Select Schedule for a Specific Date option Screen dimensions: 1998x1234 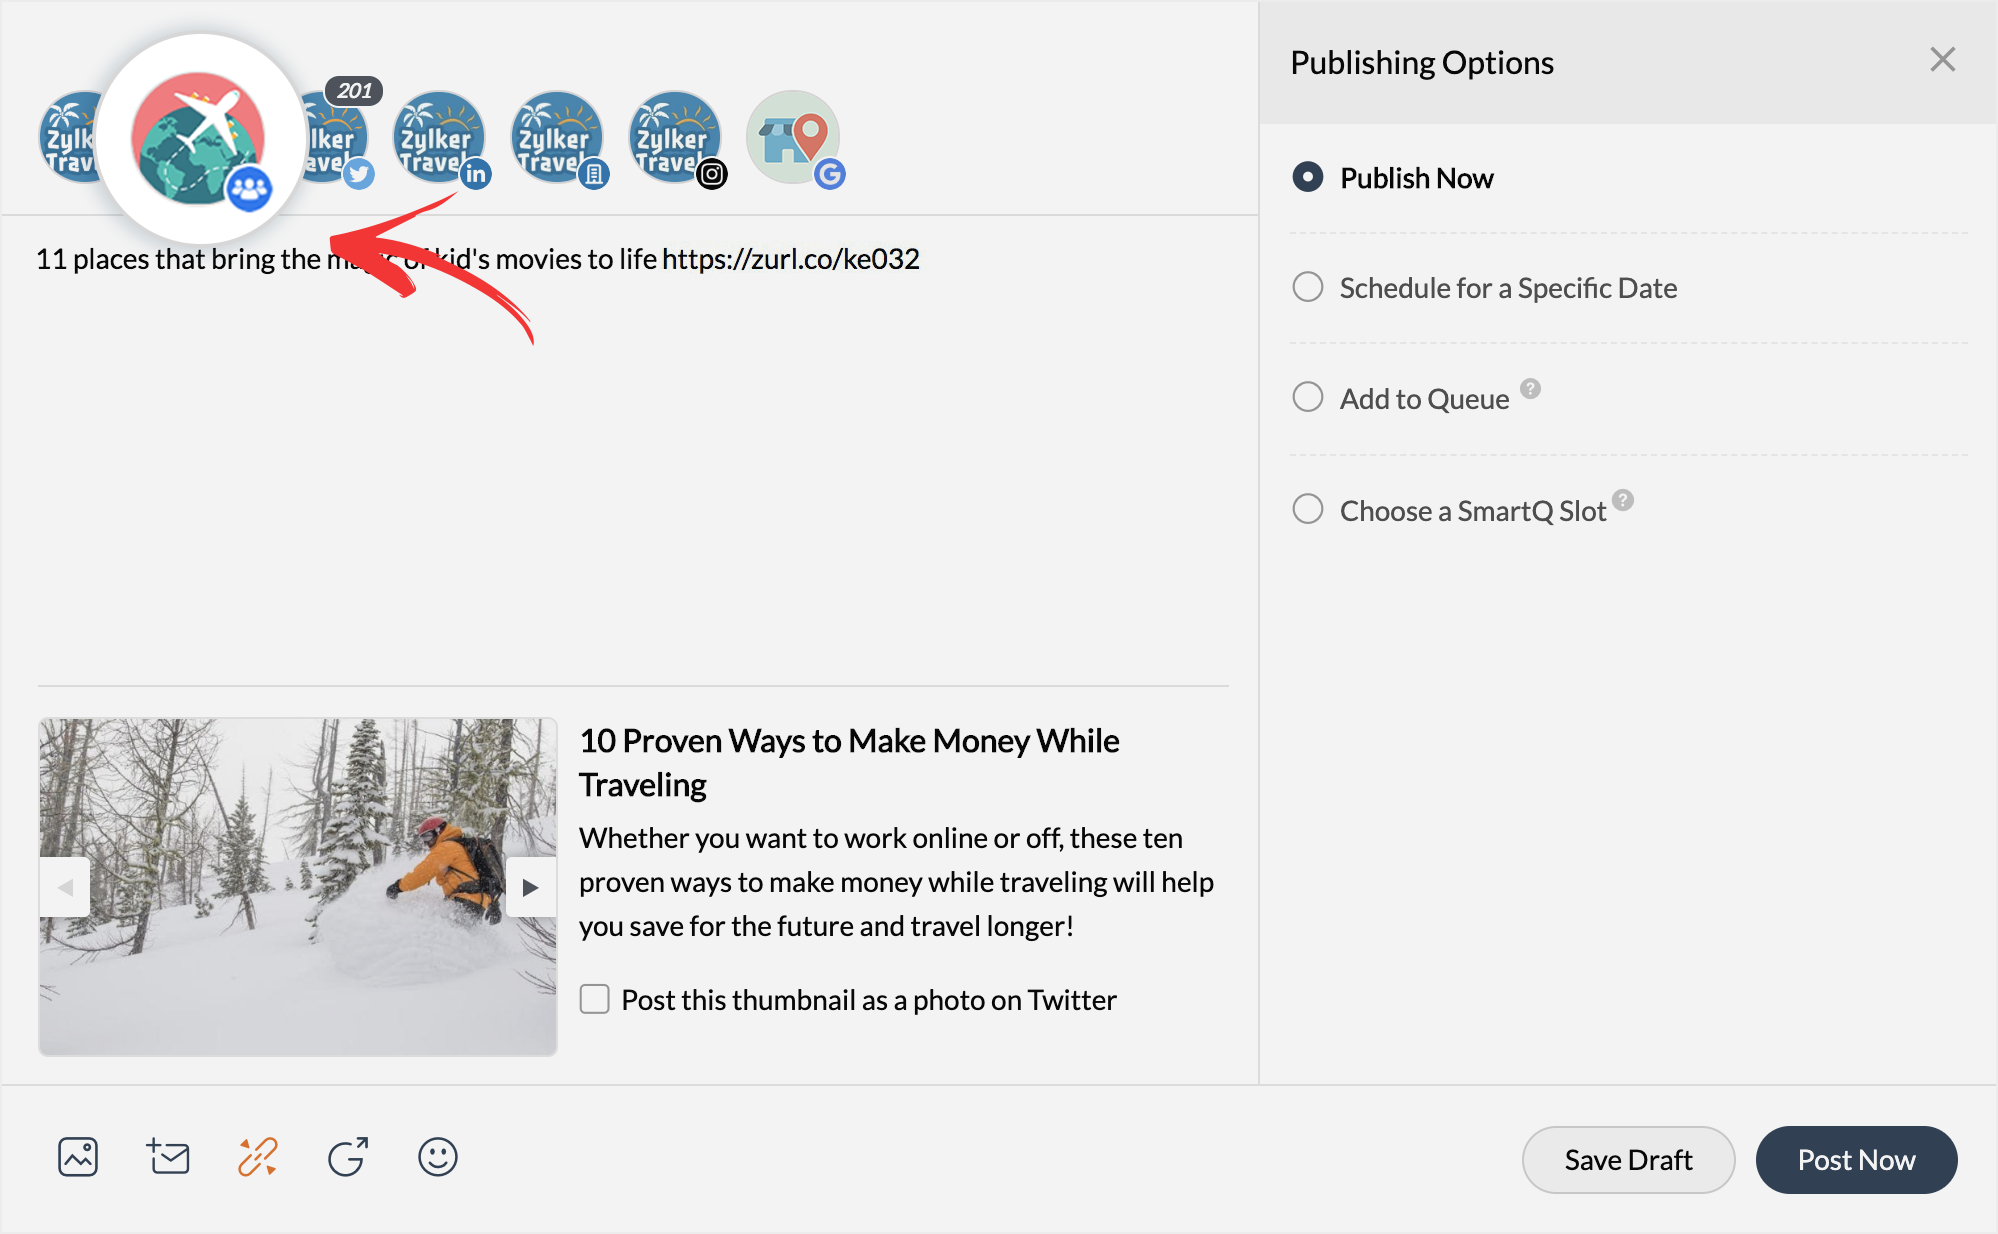tap(1307, 287)
